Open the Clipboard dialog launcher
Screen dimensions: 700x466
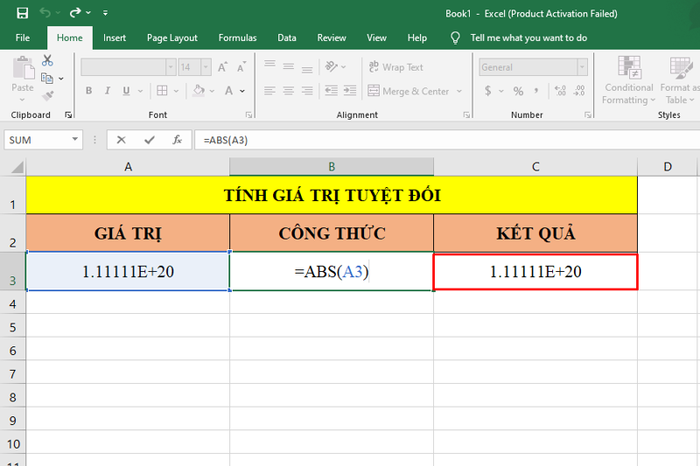tap(68, 115)
